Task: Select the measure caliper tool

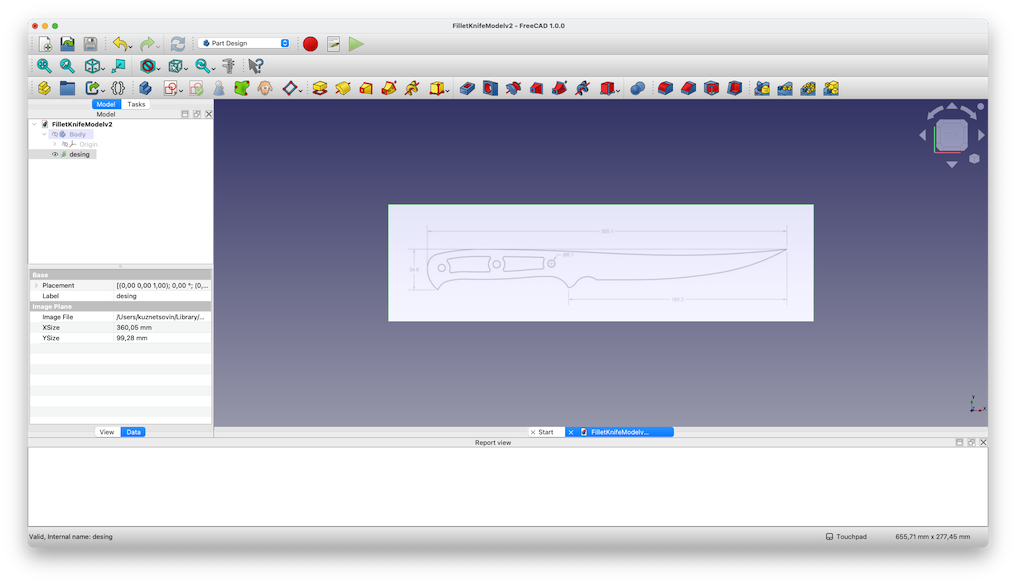Action: point(228,66)
